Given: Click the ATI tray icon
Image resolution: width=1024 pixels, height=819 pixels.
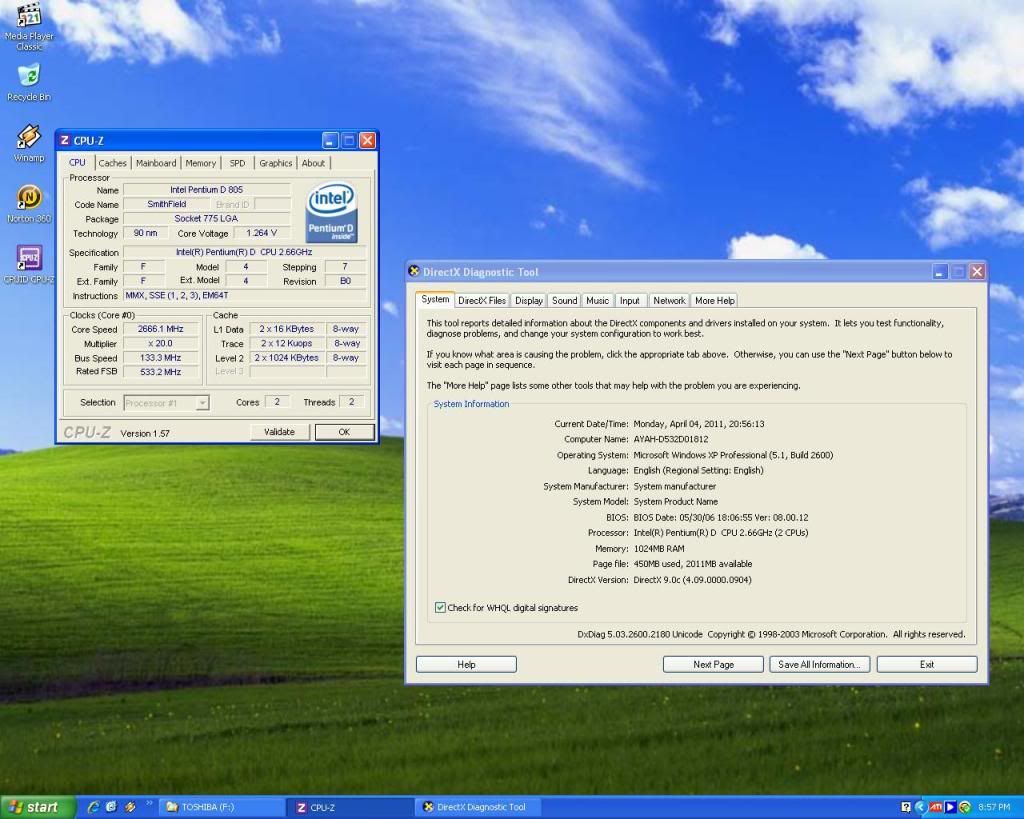Looking at the screenshot, I should pyautogui.click(x=935, y=807).
